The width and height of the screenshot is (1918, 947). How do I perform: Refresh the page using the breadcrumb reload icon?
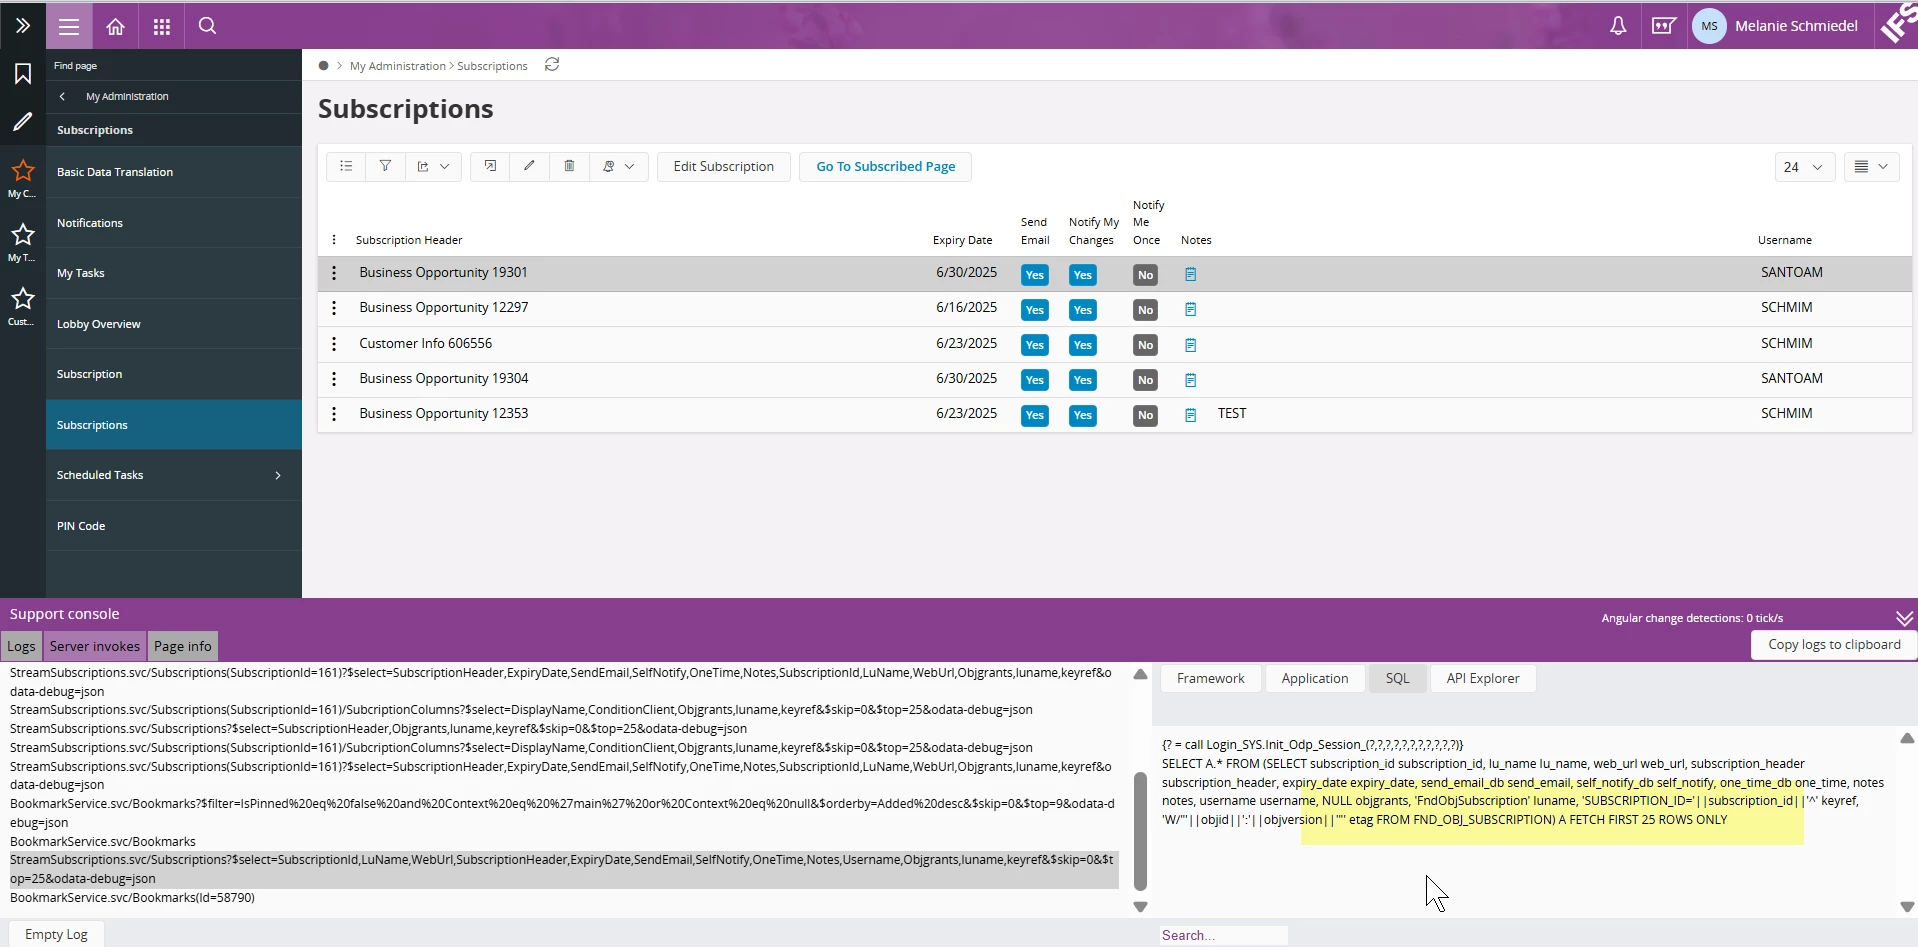[552, 64]
